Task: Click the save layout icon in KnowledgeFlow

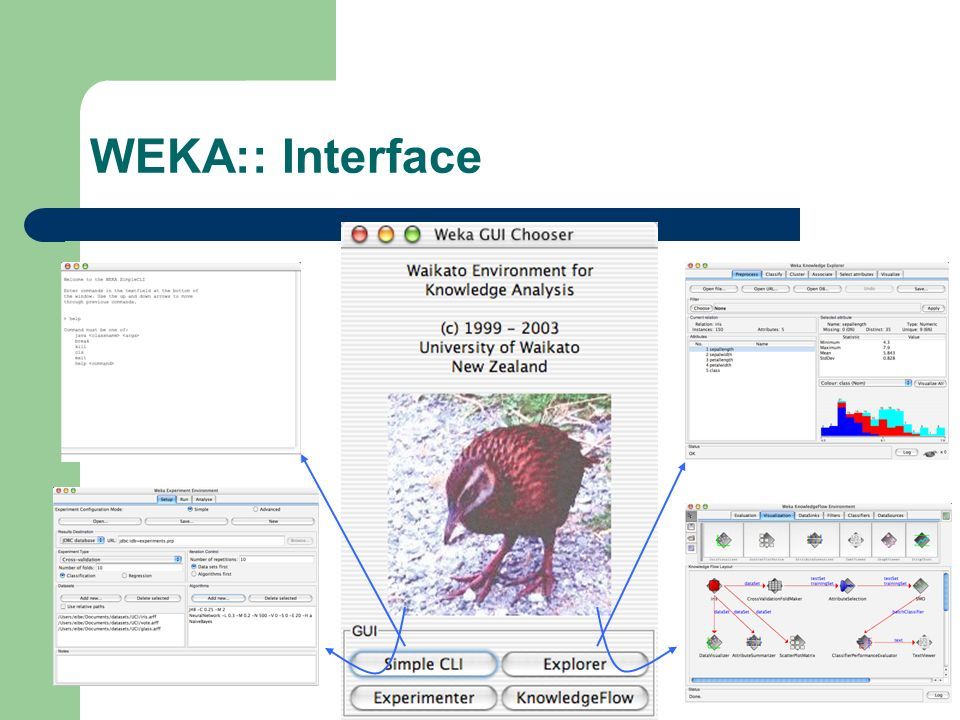Action: click(691, 527)
